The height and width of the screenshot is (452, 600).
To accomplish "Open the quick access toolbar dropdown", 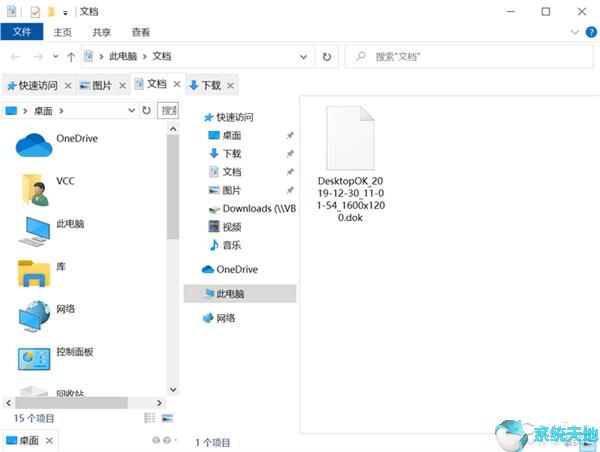I will tap(65, 13).
